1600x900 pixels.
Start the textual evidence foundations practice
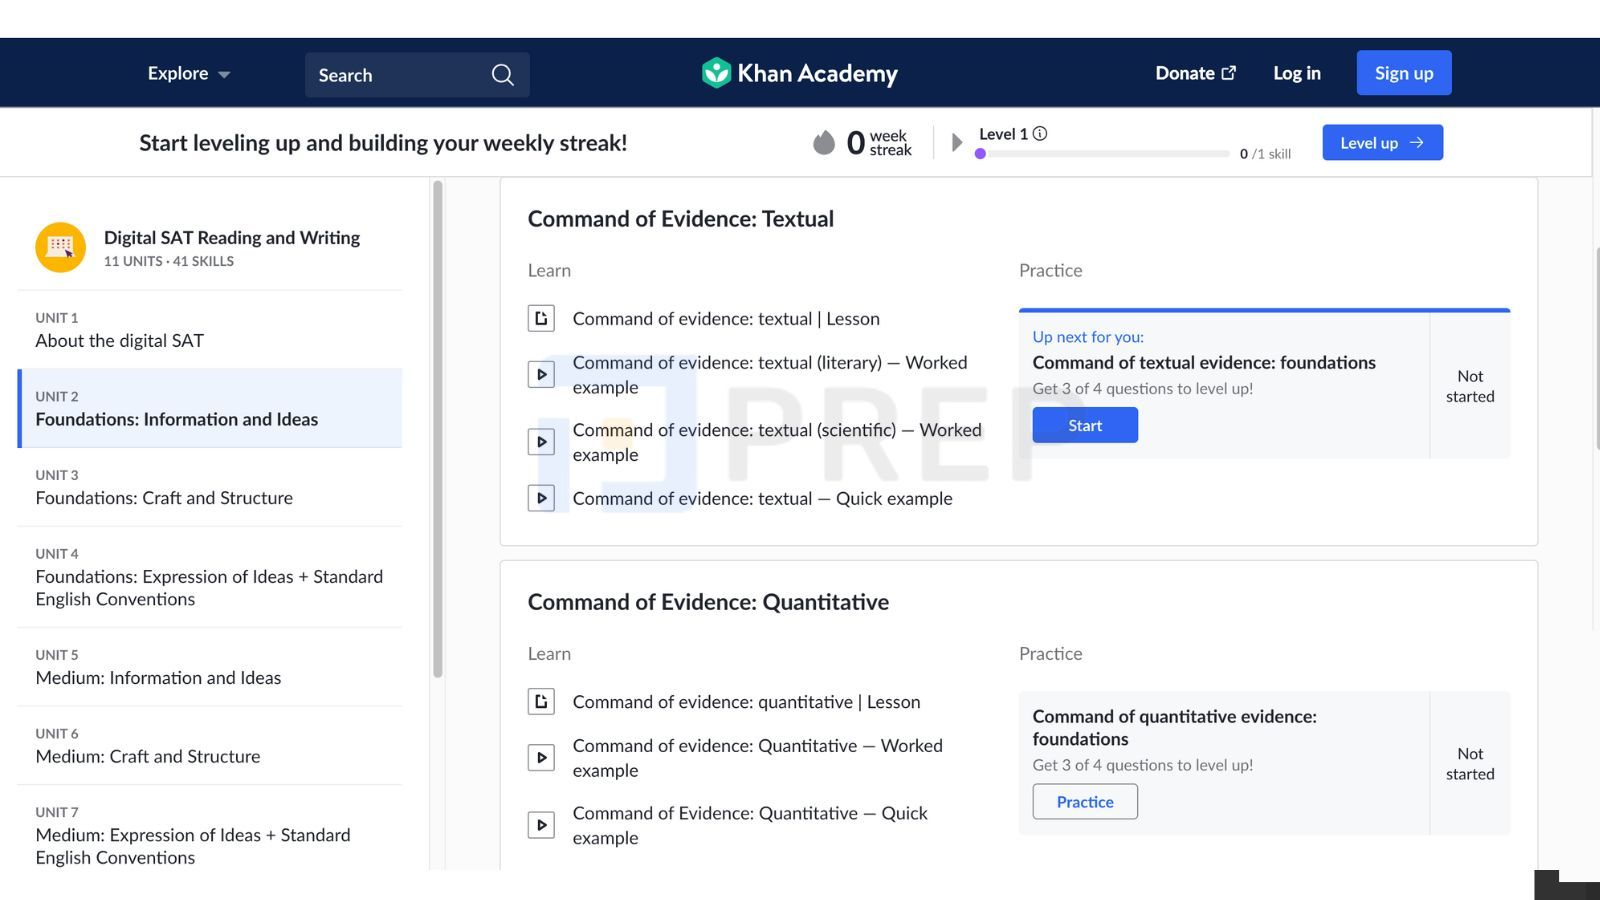point(1085,425)
